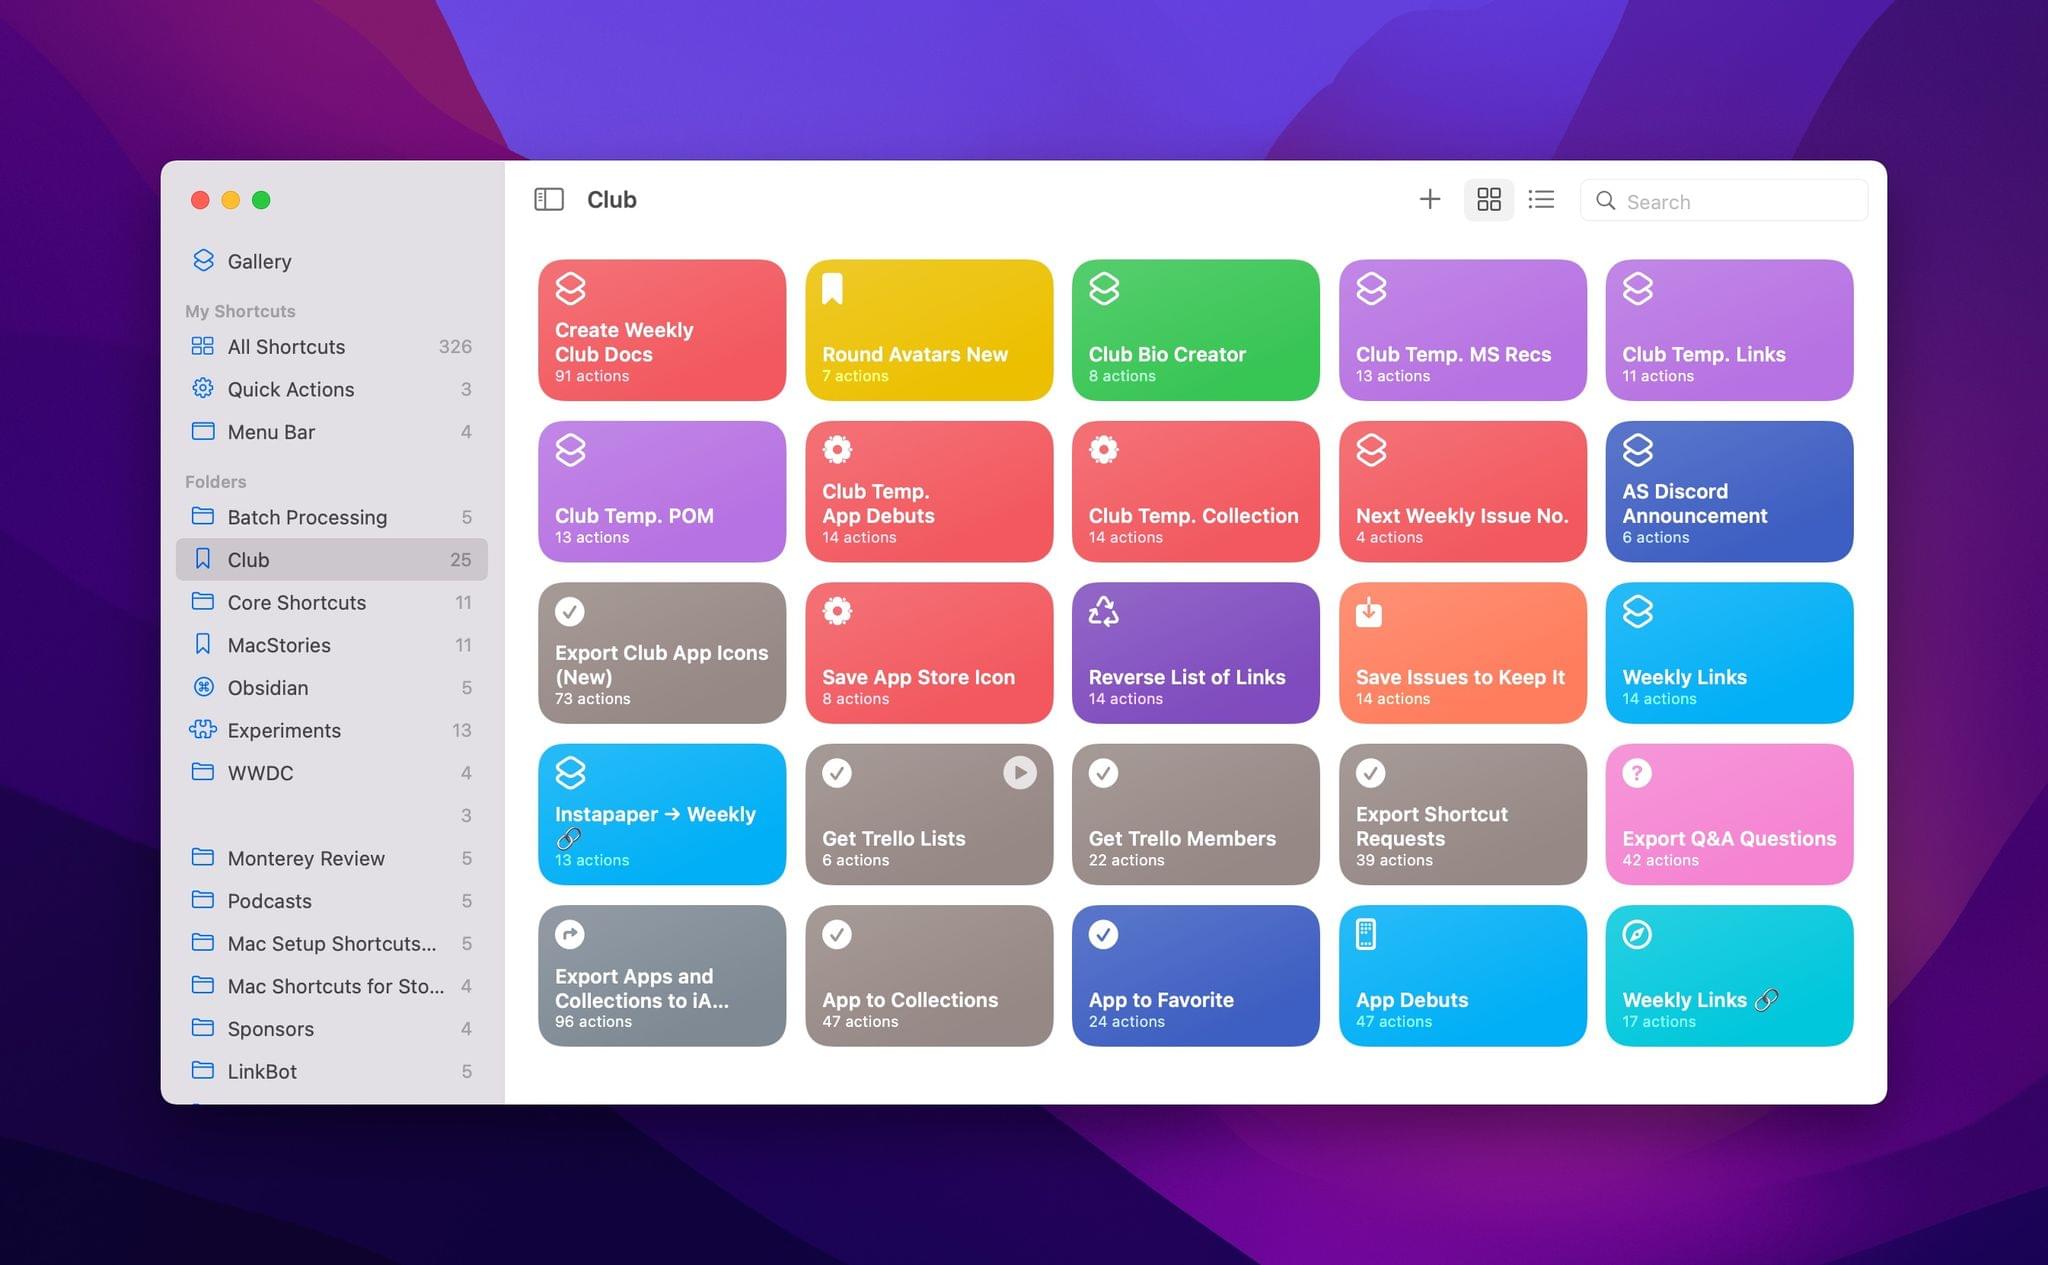Open LinkBot folder
This screenshot has width=2048, height=1265.
click(x=331, y=1071)
